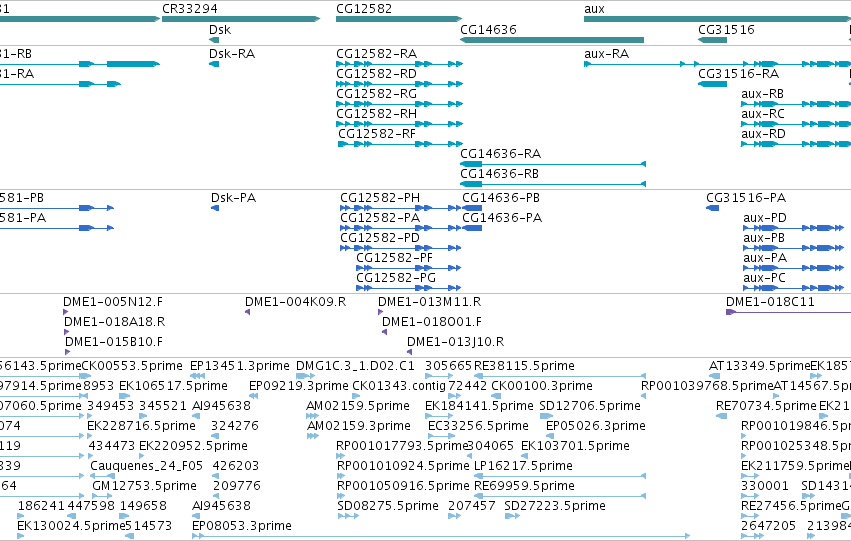Select the DME1-018A18.R feature

pyautogui.click(x=67, y=332)
